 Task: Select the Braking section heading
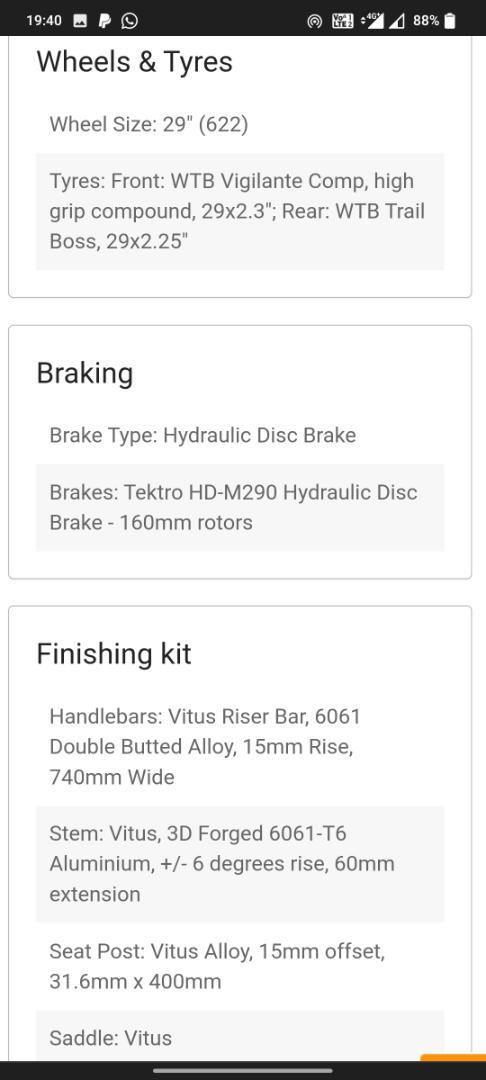85,373
